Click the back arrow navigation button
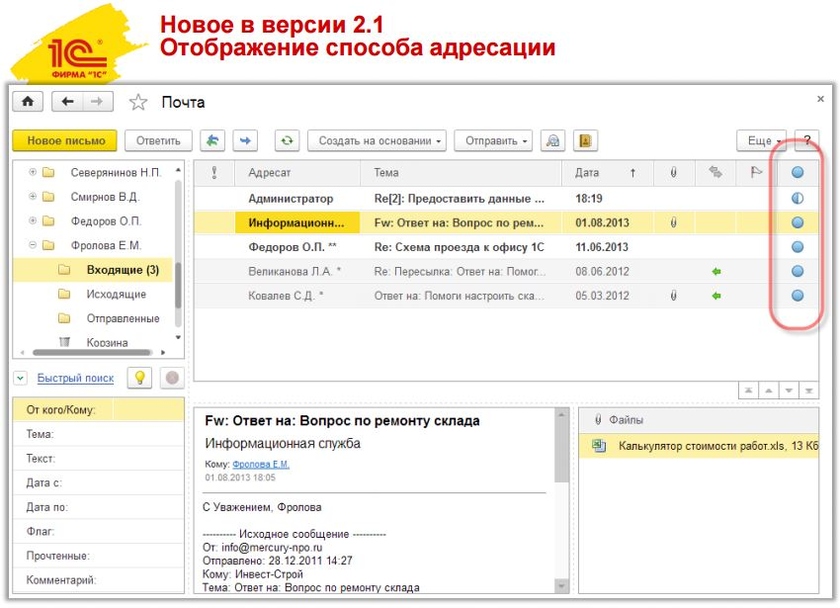The image size is (840, 608). point(68,102)
